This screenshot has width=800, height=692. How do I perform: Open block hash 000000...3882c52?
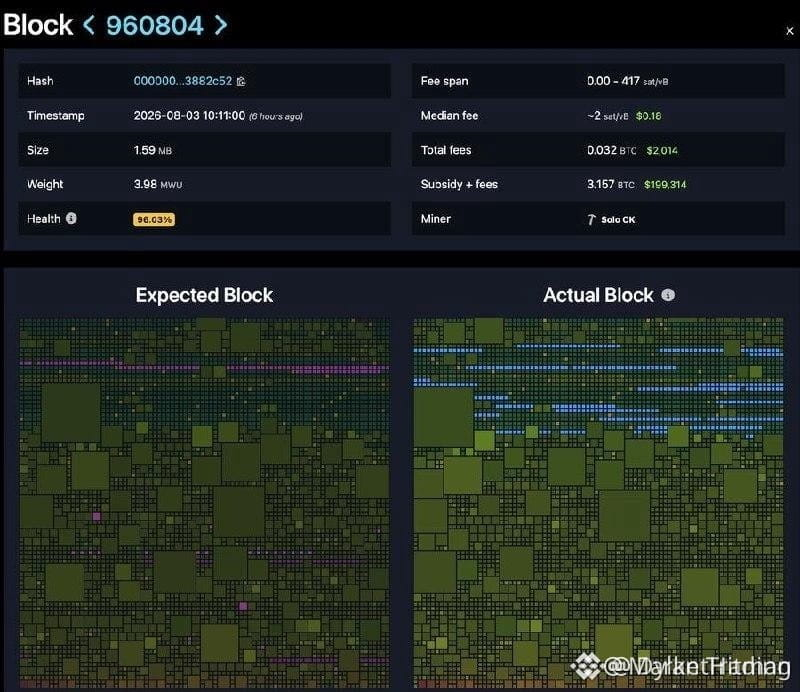[x=183, y=81]
